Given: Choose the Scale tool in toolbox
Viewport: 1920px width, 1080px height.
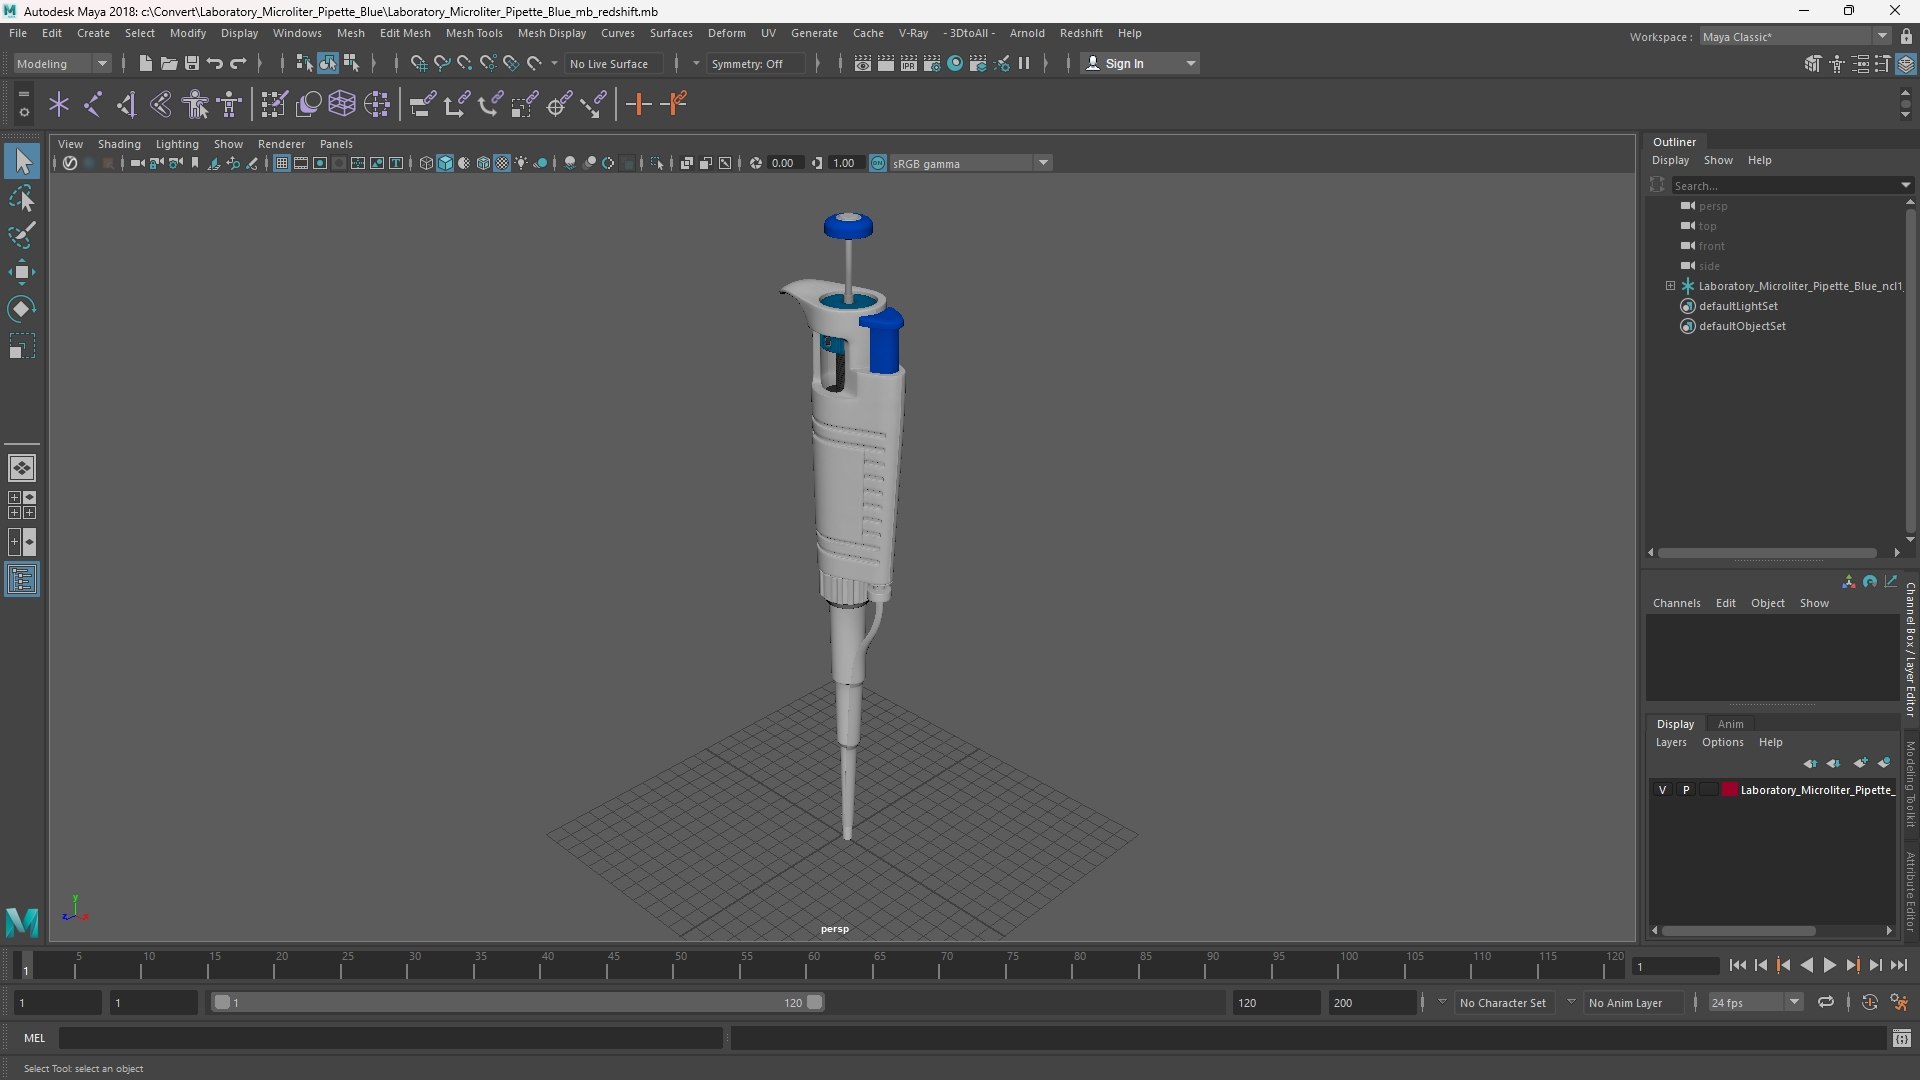Looking at the screenshot, I should click(x=22, y=346).
